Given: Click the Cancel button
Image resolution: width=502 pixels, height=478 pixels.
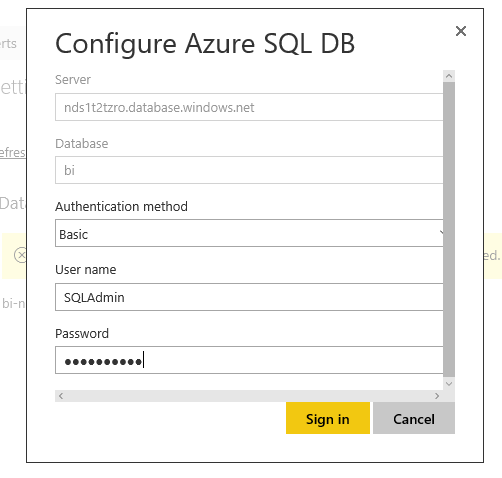Looking at the screenshot, I should tap(414, 418).
